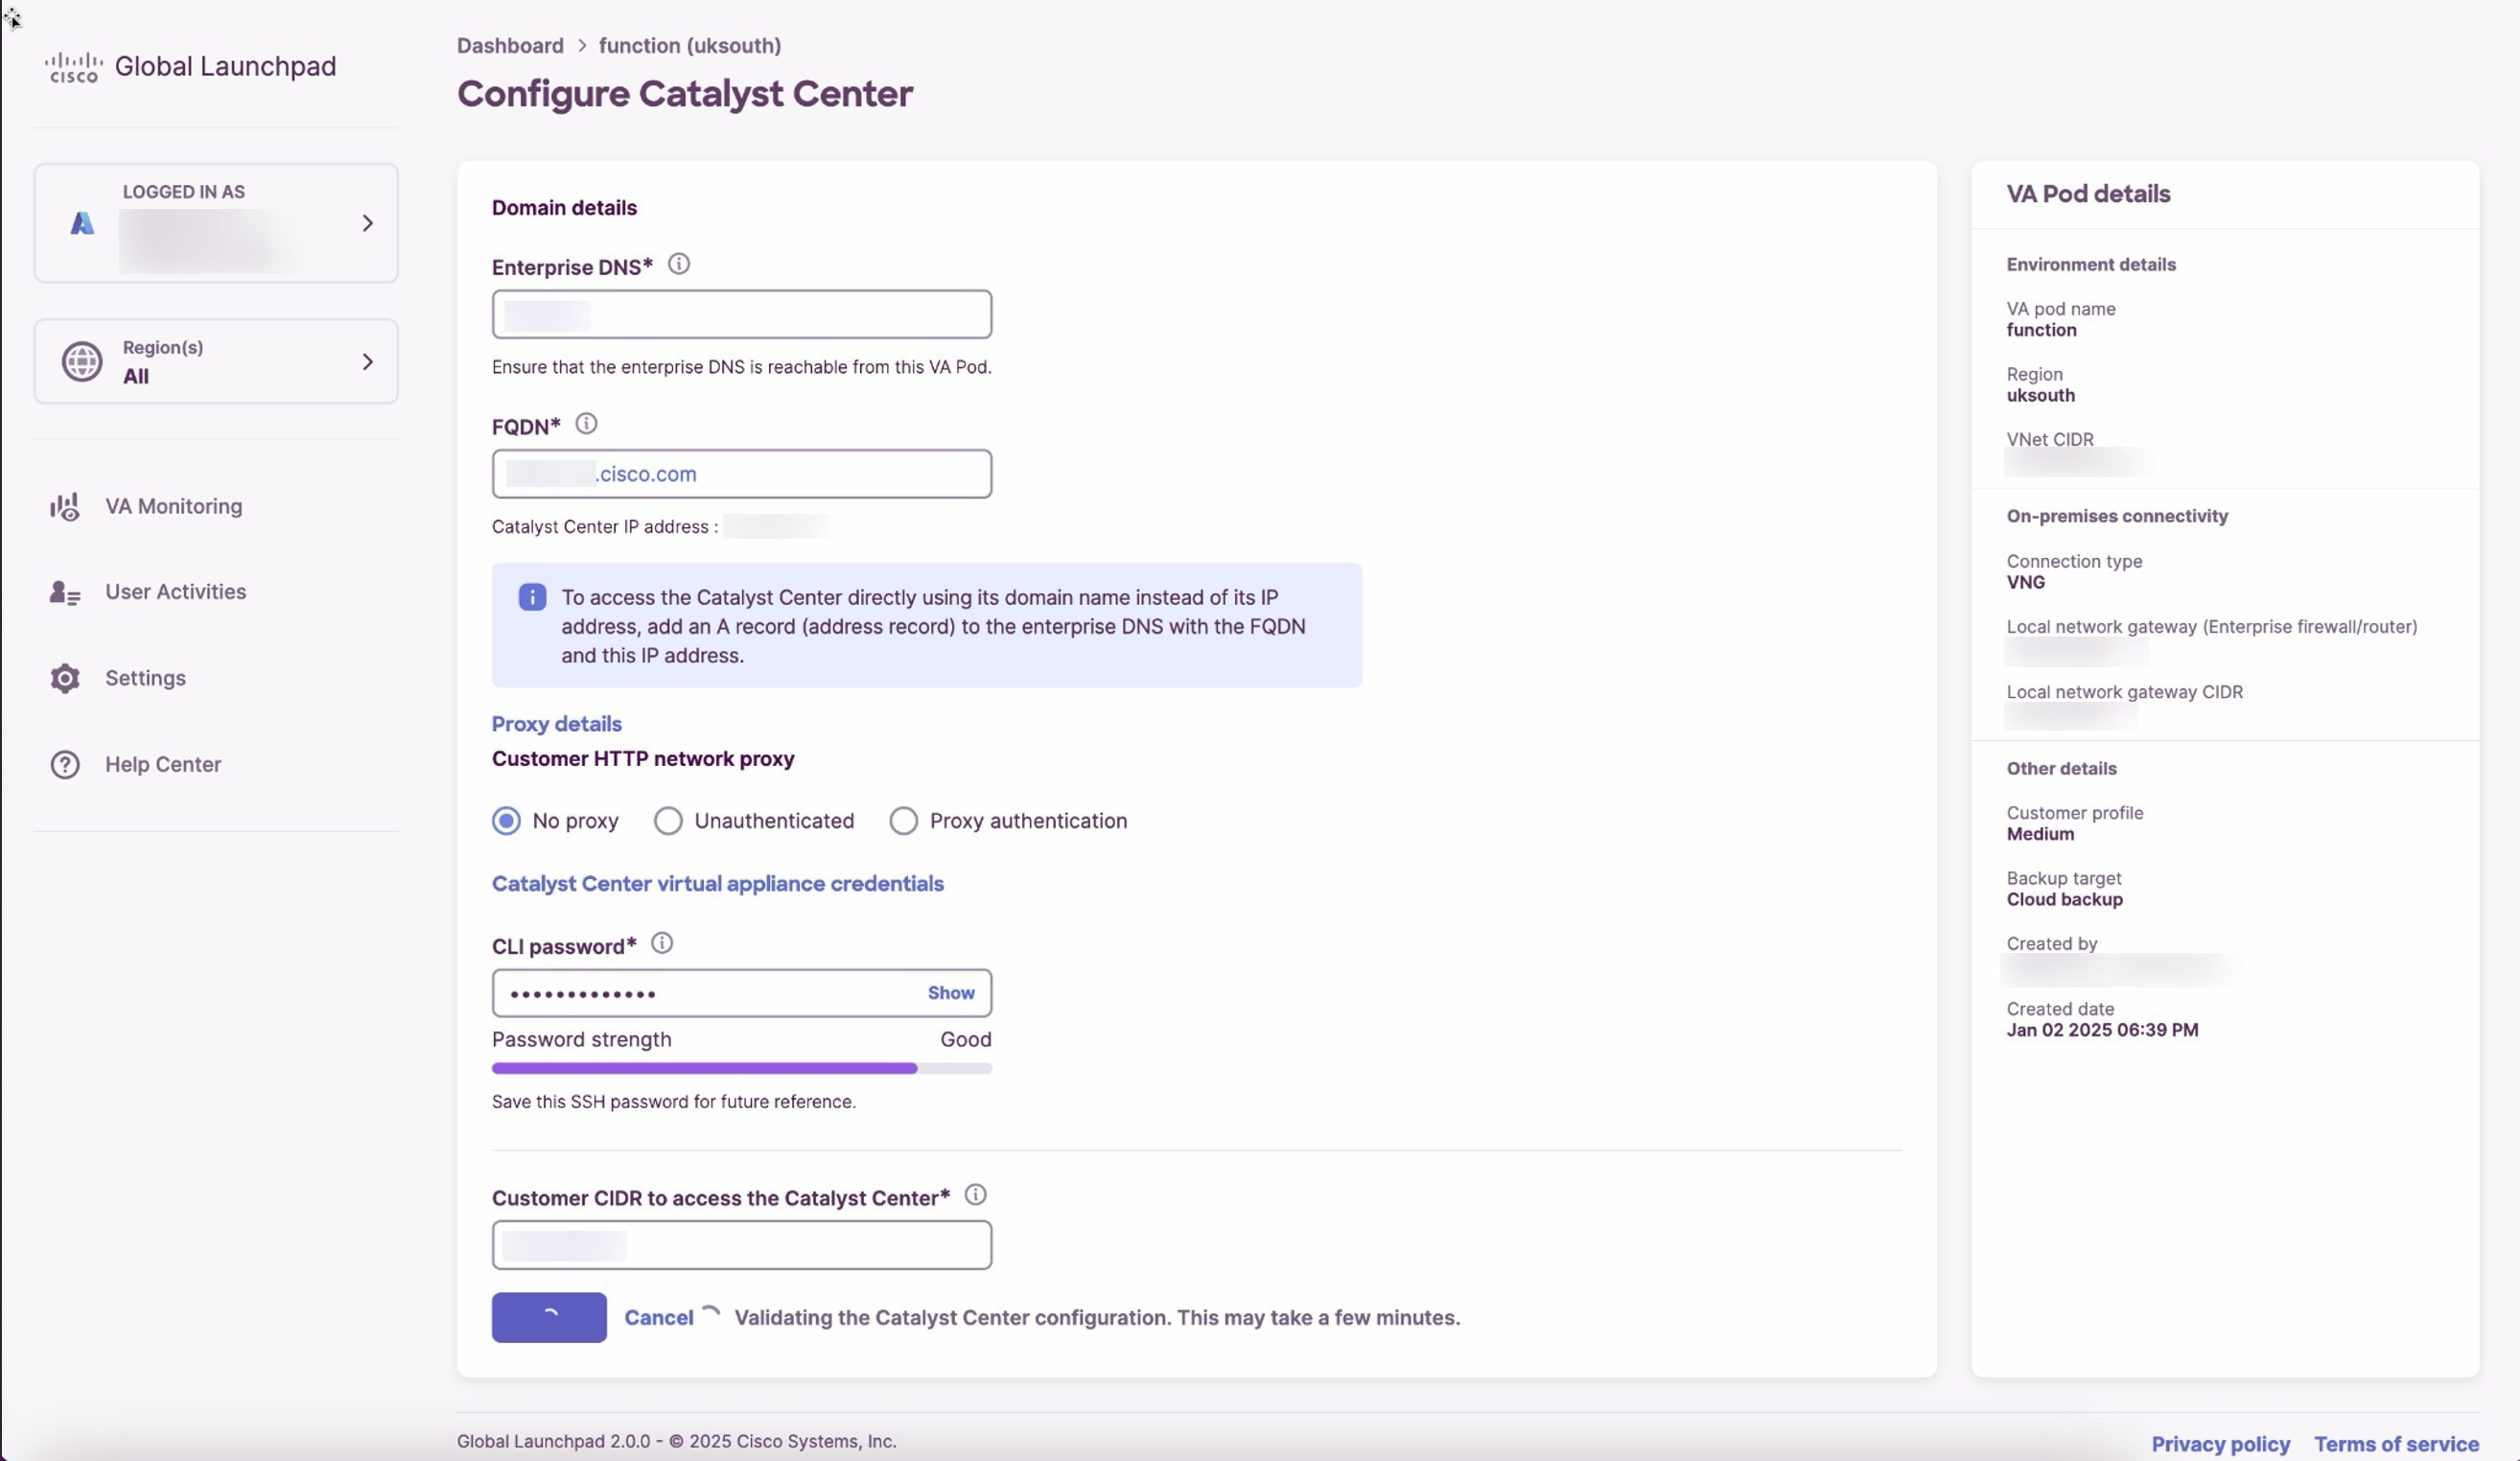Click the 'Medium' customer profile value
Viewport: 2520px width, 1461px height.
coord(2040,835)
